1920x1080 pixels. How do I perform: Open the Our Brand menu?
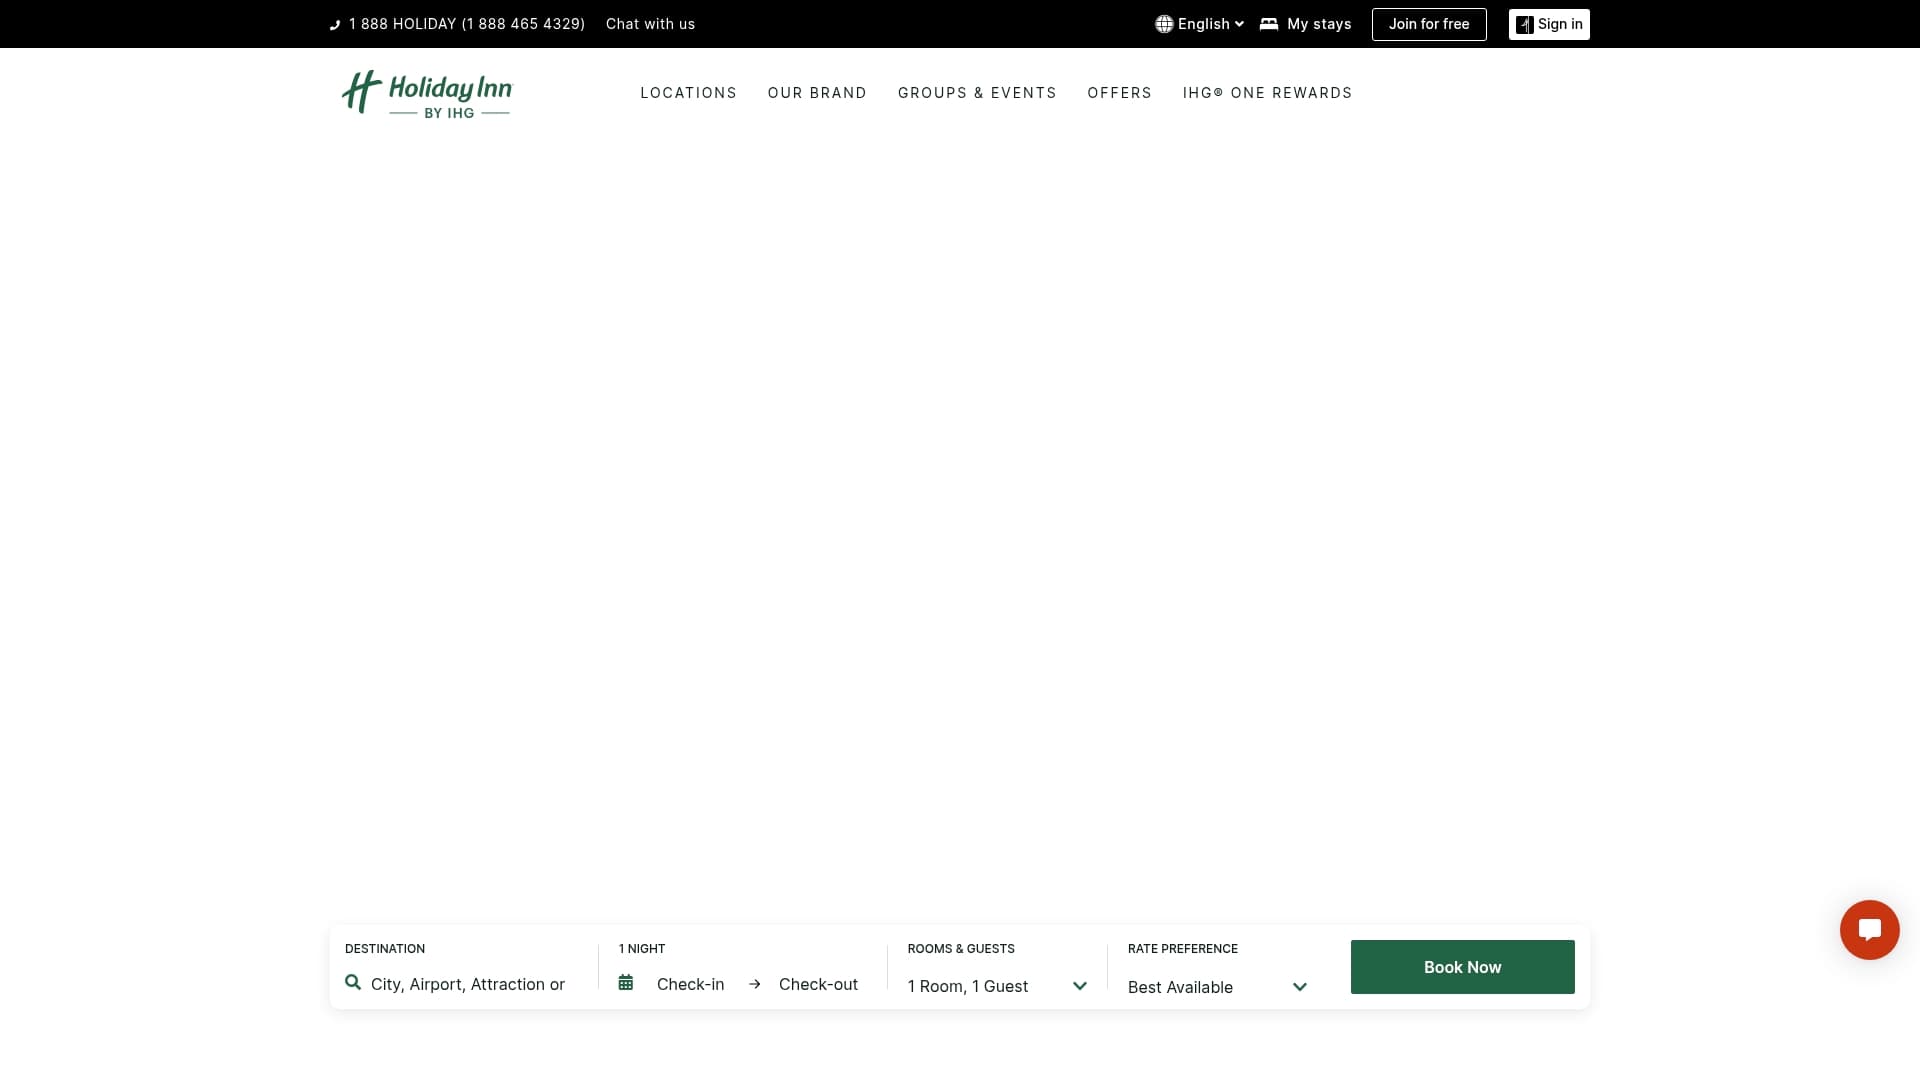coord(817,93)
